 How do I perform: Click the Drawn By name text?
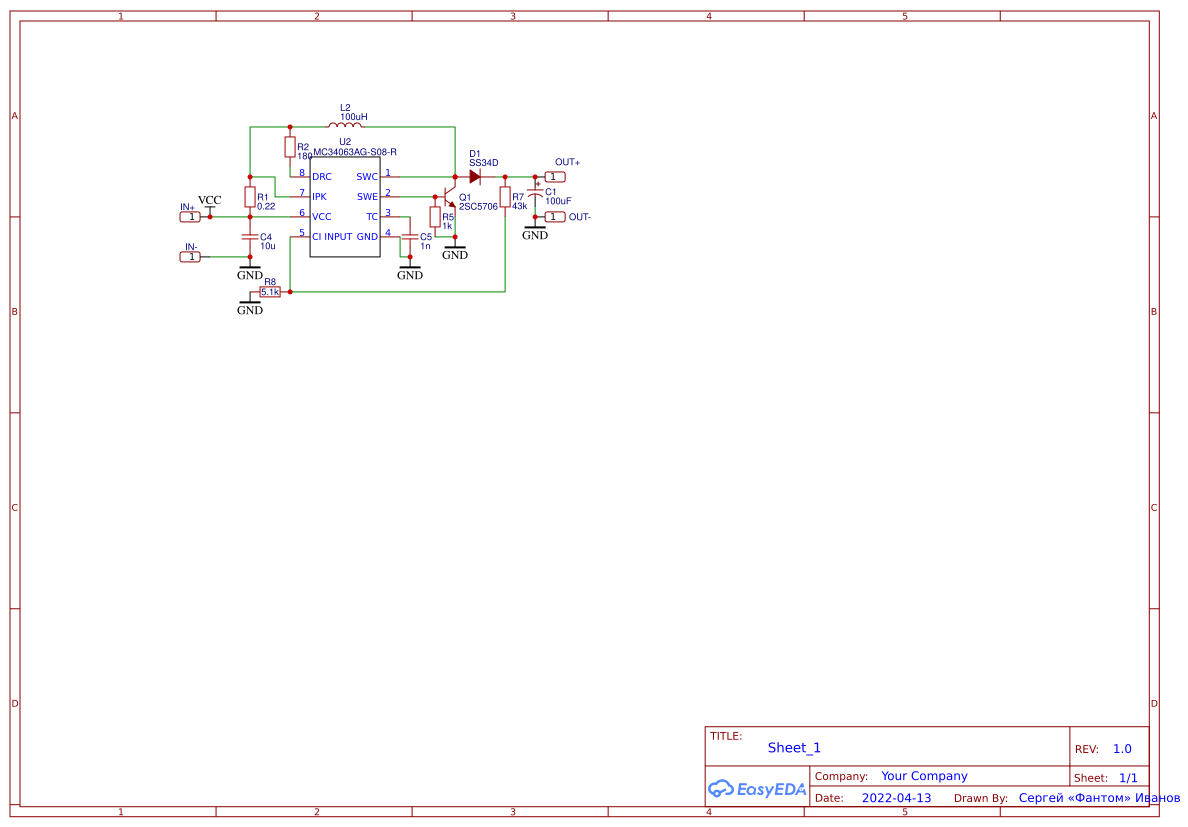click(1090, 797)
